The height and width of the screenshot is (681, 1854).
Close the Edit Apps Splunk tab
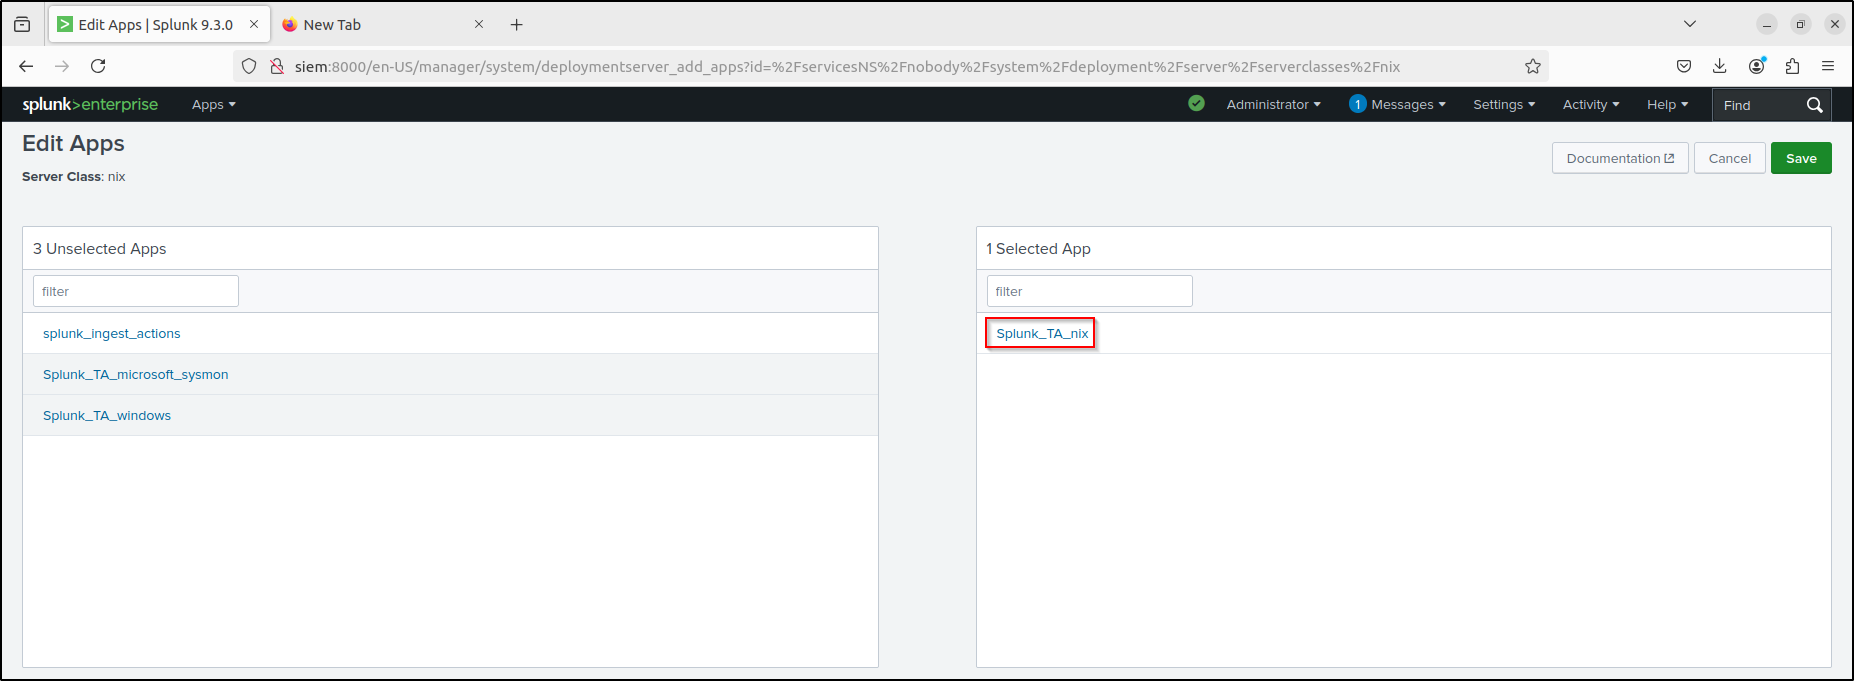point(254,24)
